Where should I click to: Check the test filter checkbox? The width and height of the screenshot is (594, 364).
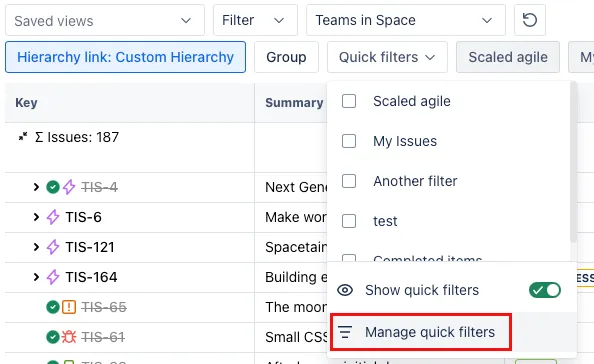click(x=349, y=221)
